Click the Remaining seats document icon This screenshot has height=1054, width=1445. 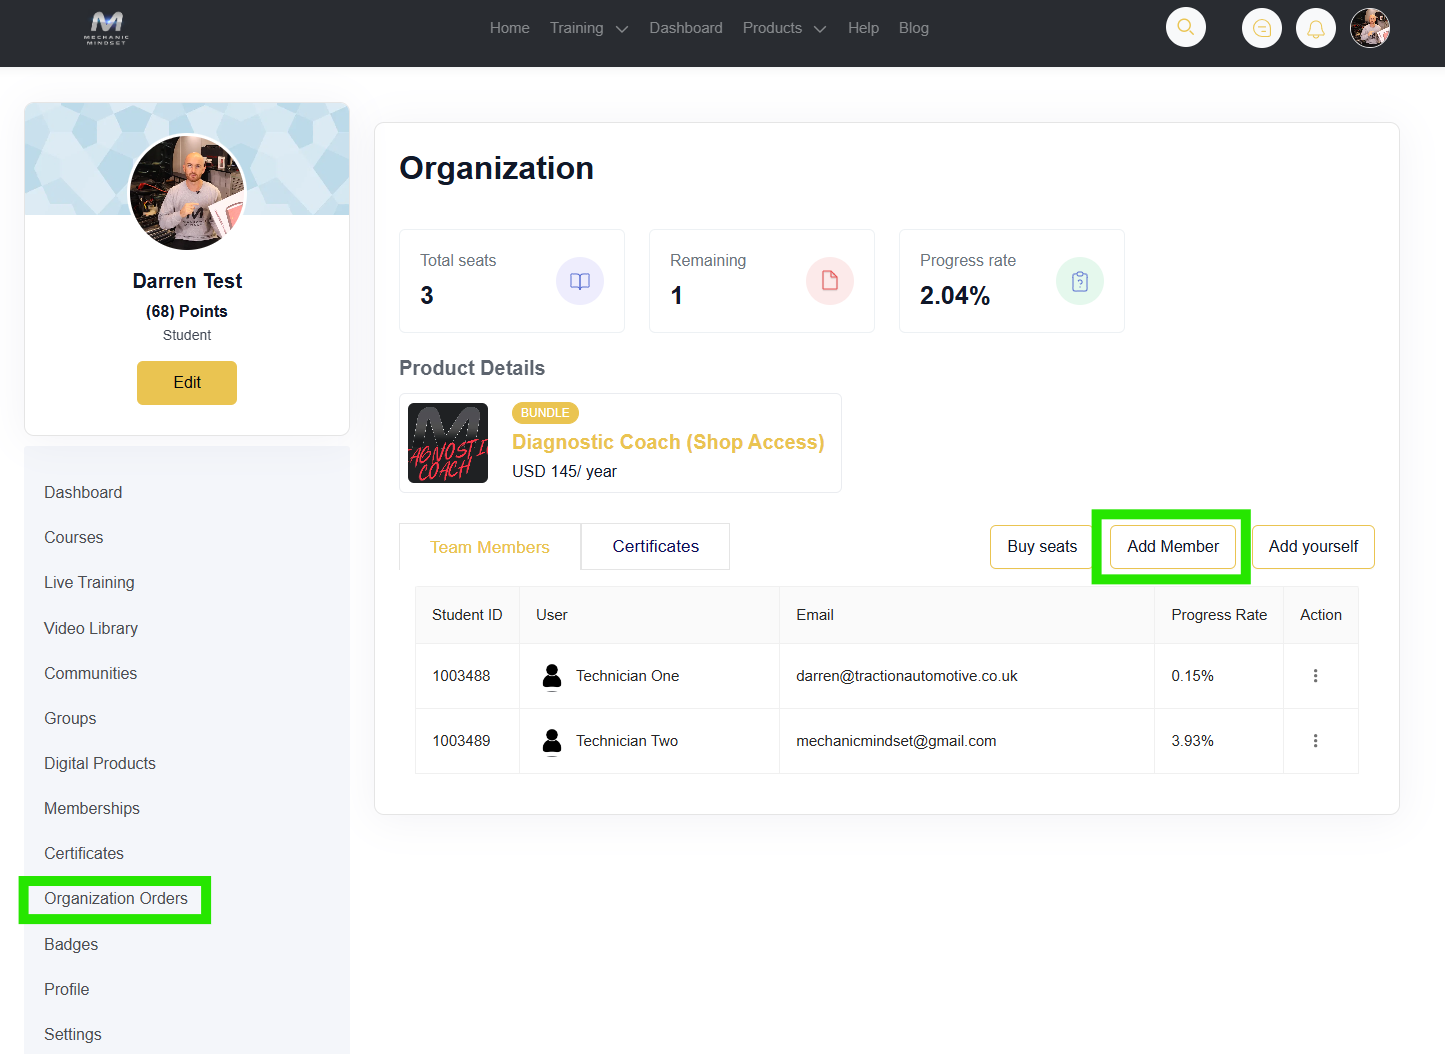(829, 281)
